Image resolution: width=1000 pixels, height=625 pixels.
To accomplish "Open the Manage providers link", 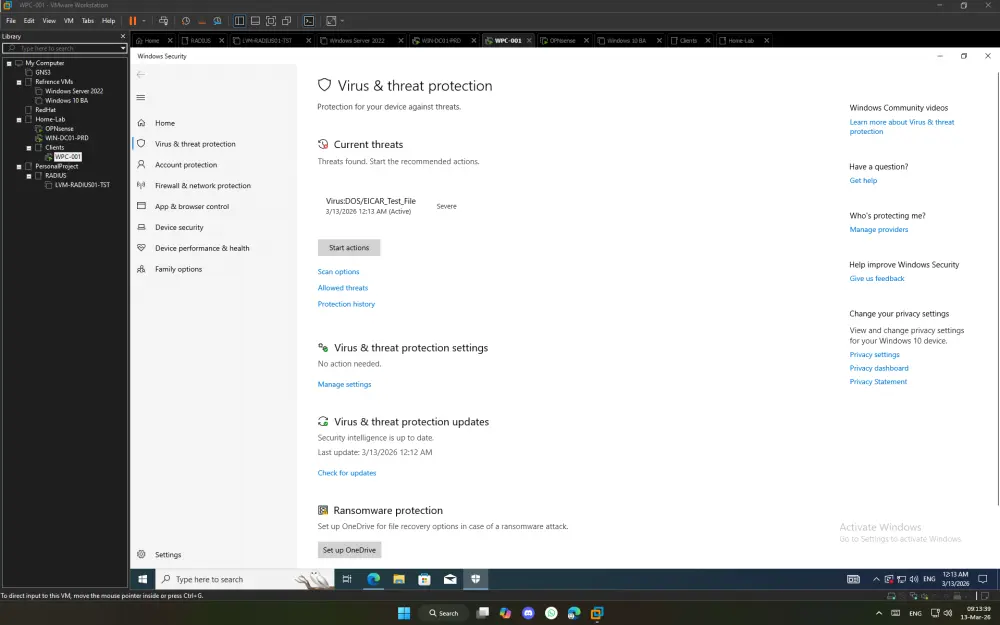I will pos(879,230).
